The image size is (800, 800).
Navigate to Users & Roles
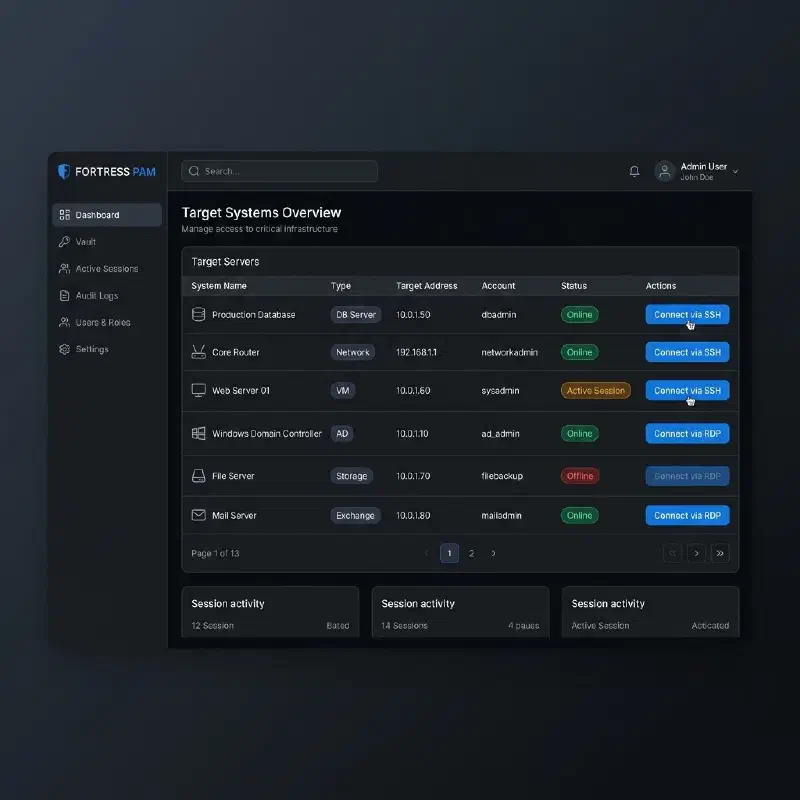(x=107, y=322)
